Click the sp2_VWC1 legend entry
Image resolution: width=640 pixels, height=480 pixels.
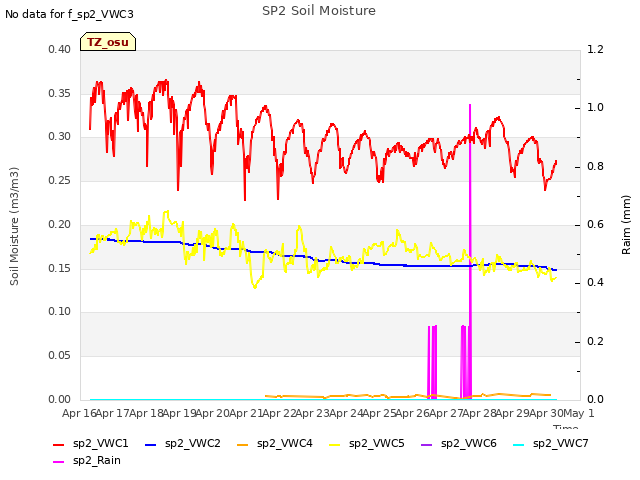point(91,444)
